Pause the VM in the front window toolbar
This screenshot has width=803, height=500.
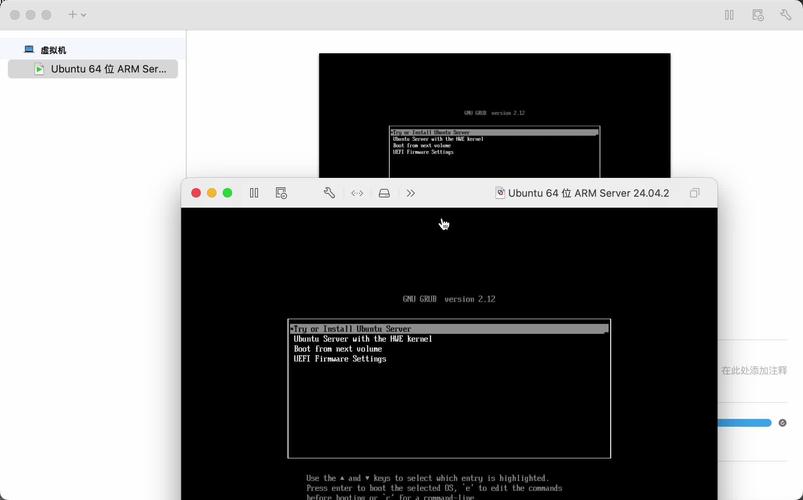[253, 193]
